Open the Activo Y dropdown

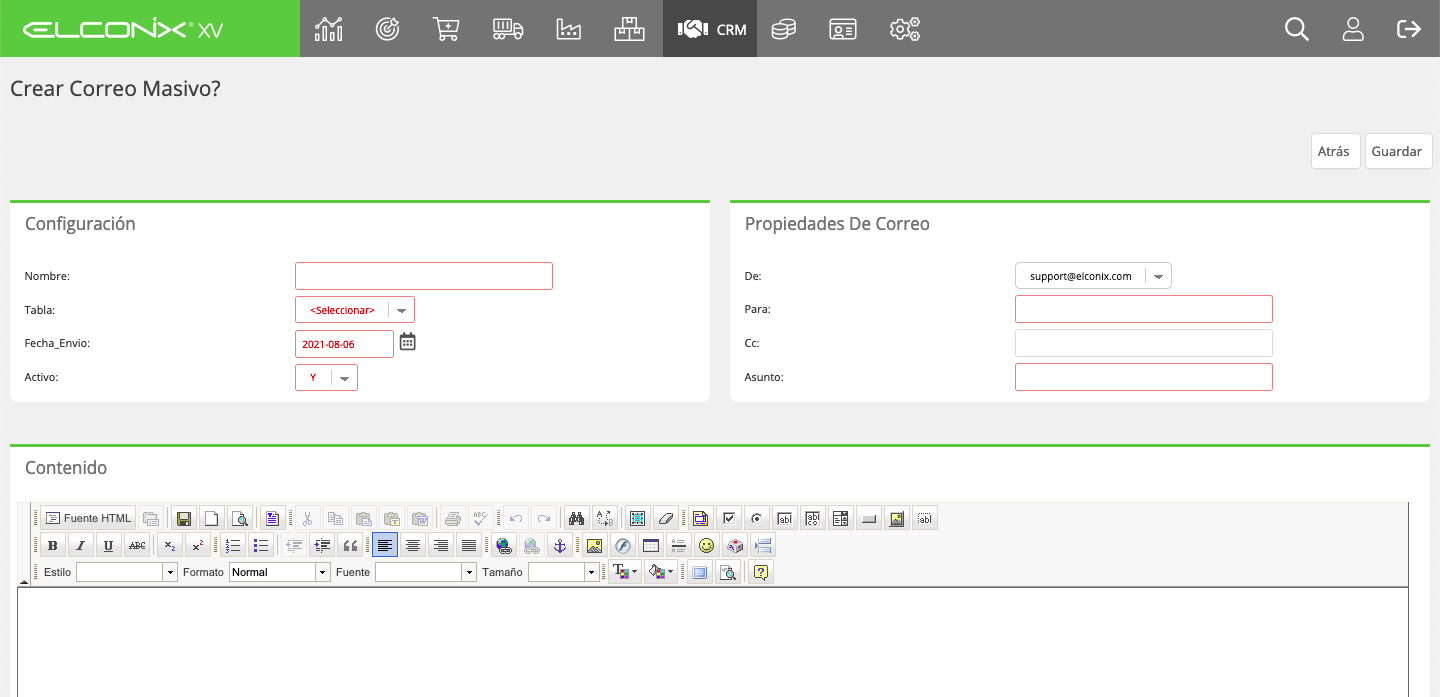pos(326,378)
